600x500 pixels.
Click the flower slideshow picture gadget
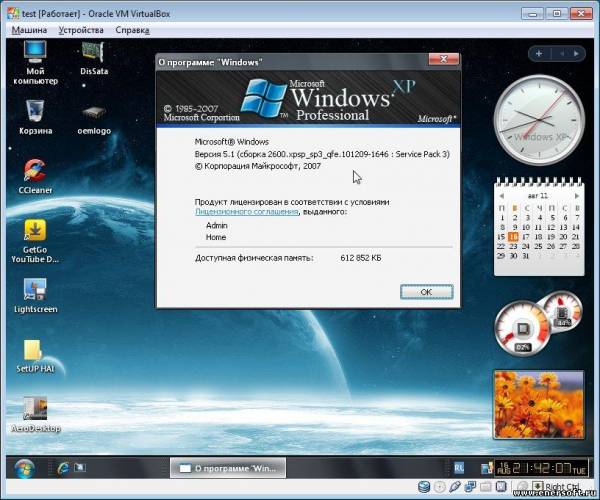pyautogui.click(x=539, y=405)
